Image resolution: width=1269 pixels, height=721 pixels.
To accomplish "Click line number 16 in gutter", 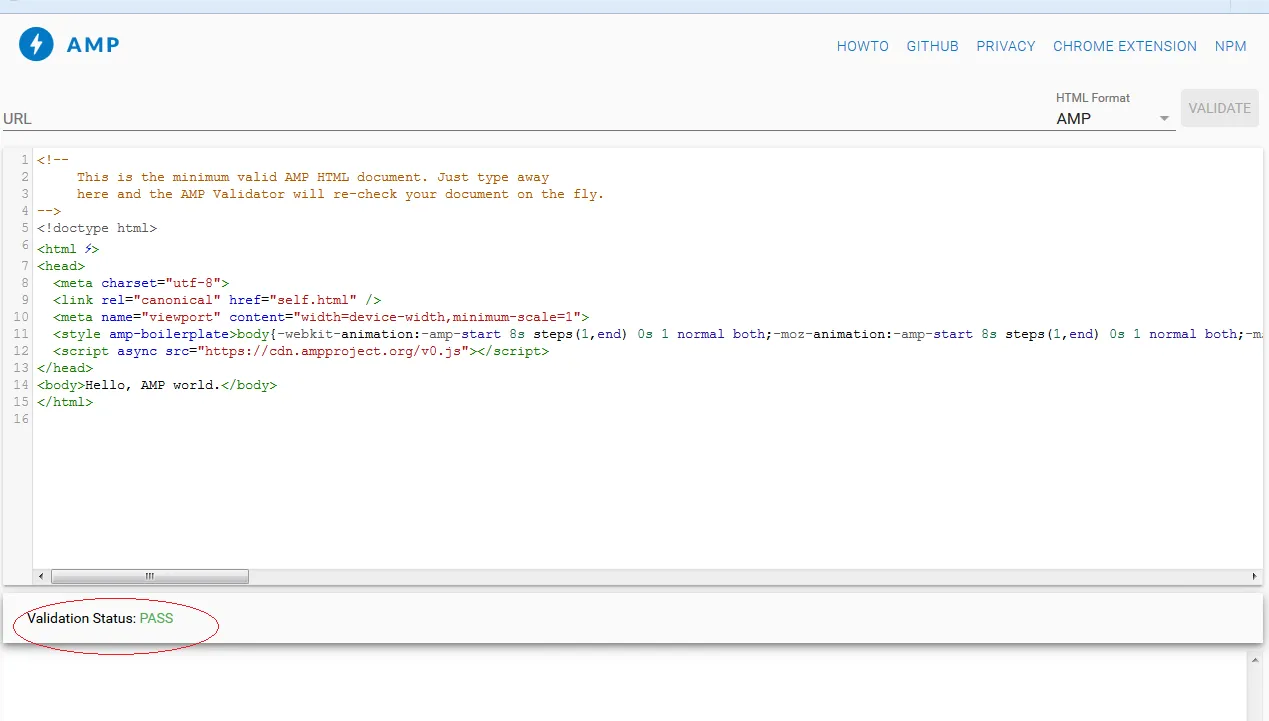I will (x=21, y=419).
